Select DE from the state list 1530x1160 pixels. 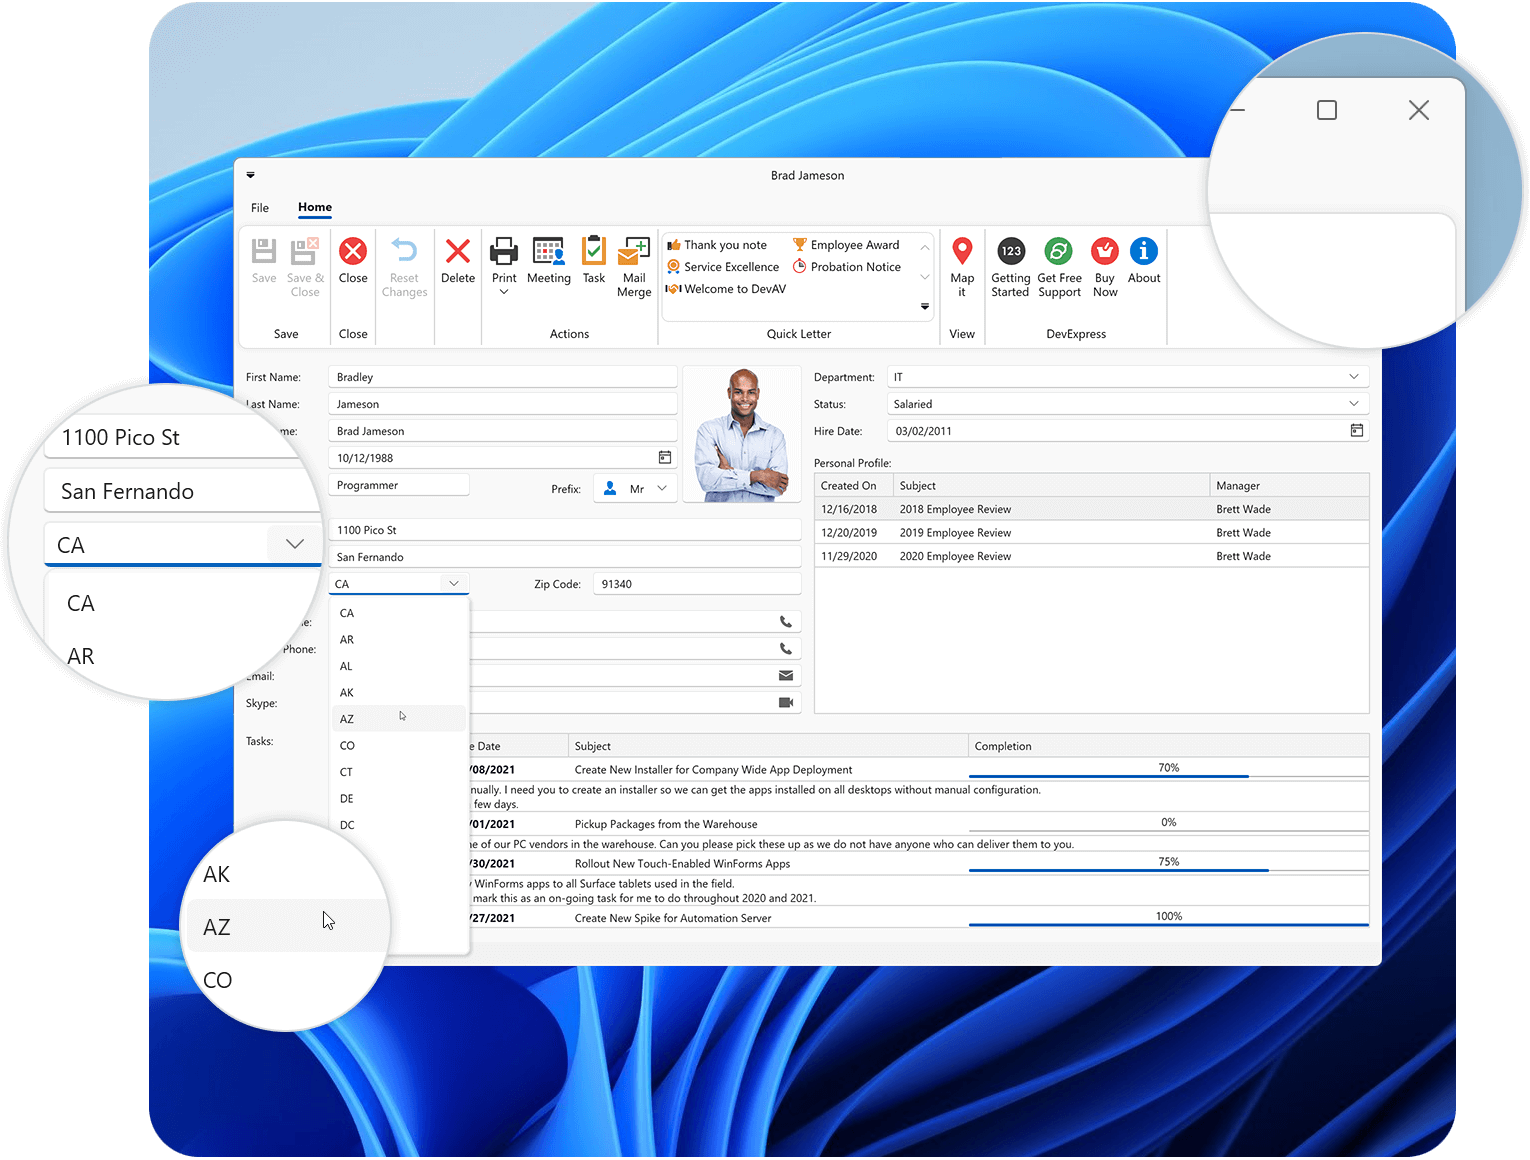click(x=399, y=799)
